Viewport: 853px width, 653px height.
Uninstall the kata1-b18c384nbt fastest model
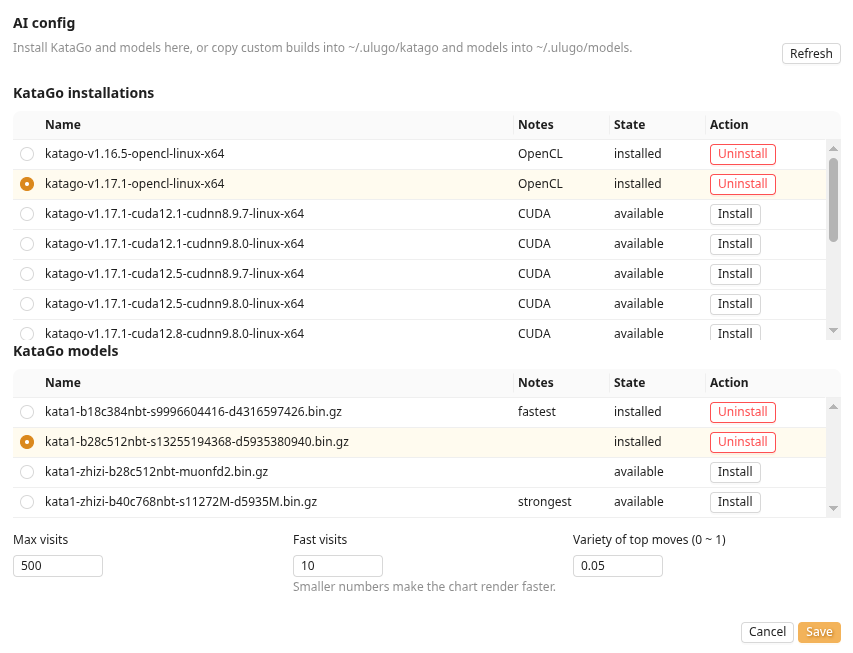(x=743, y=412)
